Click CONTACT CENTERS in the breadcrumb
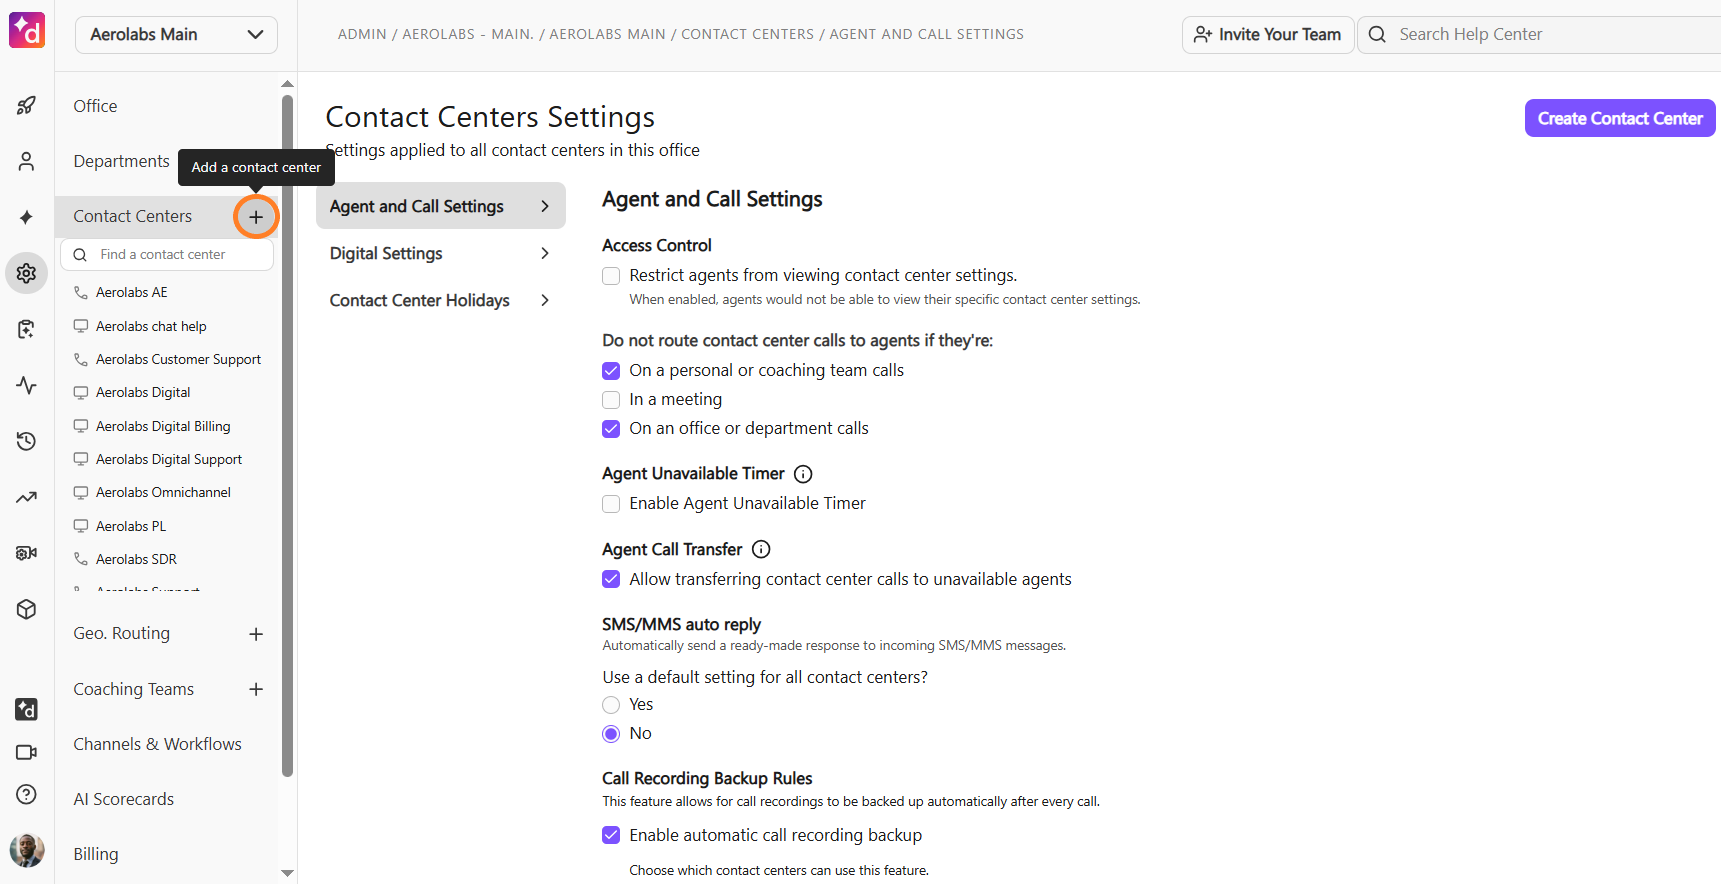 coord(748,34)
